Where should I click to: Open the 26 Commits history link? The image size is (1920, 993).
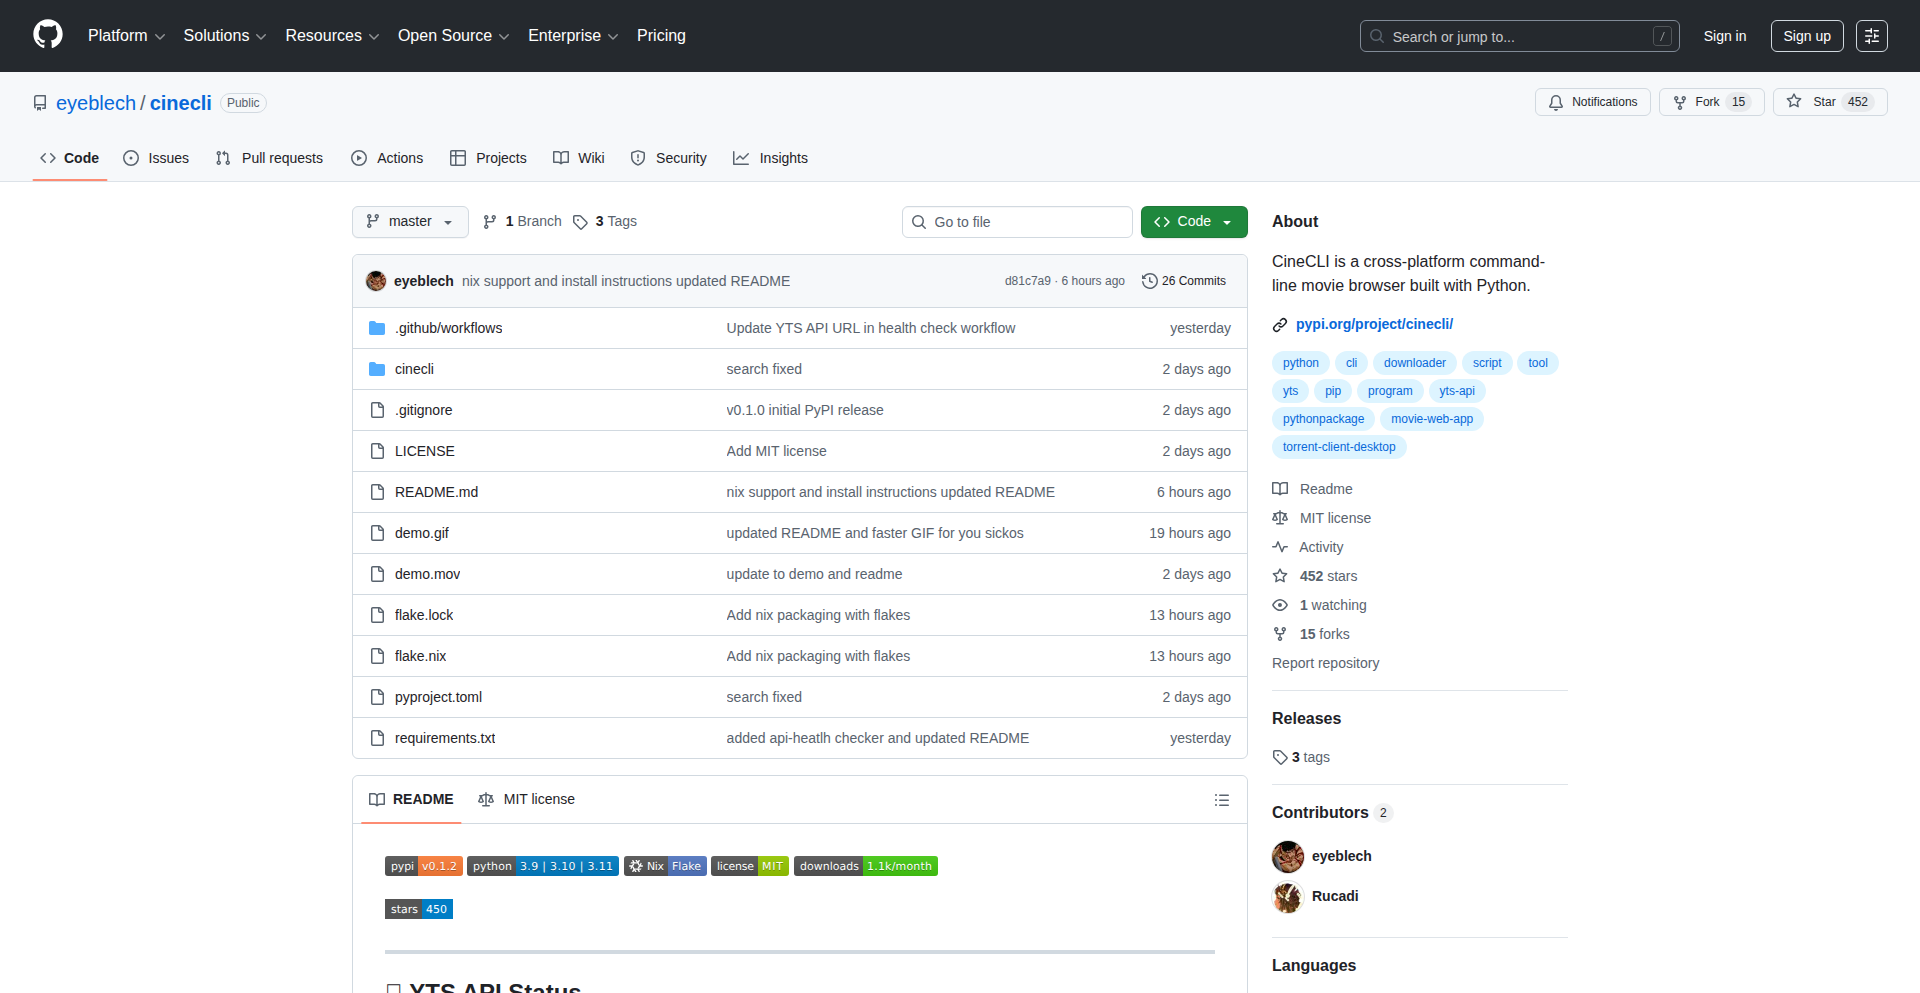click(1184, 281)
